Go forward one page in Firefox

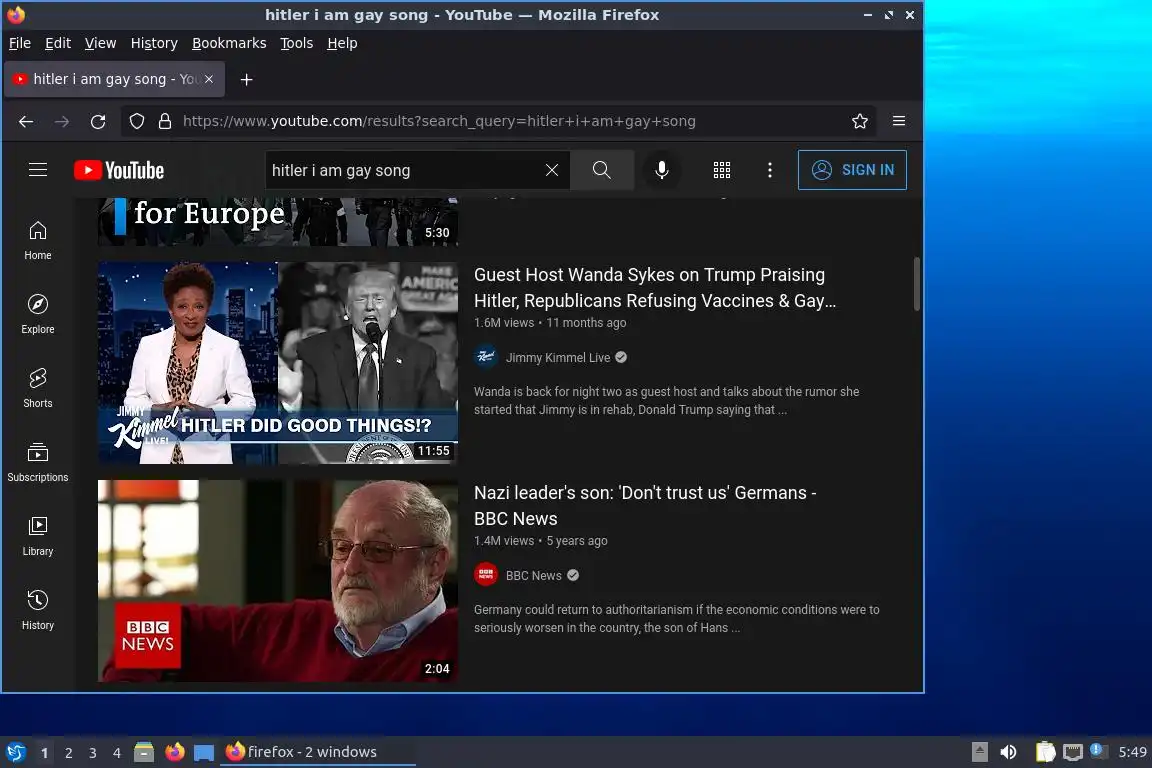click(x=62, y=121)
